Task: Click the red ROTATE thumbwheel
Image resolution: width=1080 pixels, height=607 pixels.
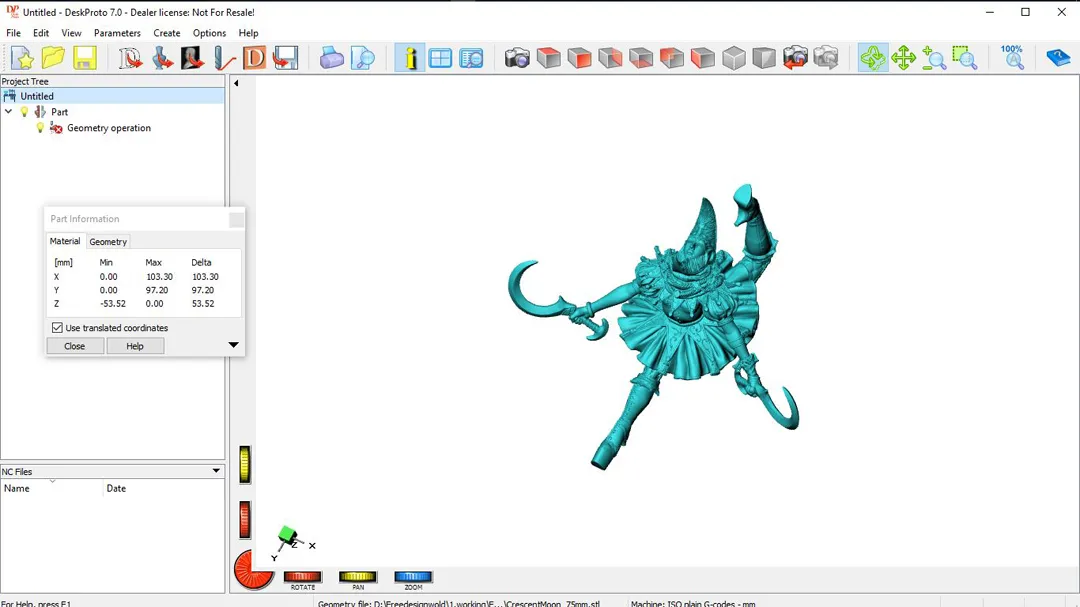Action: coord(303,577)
